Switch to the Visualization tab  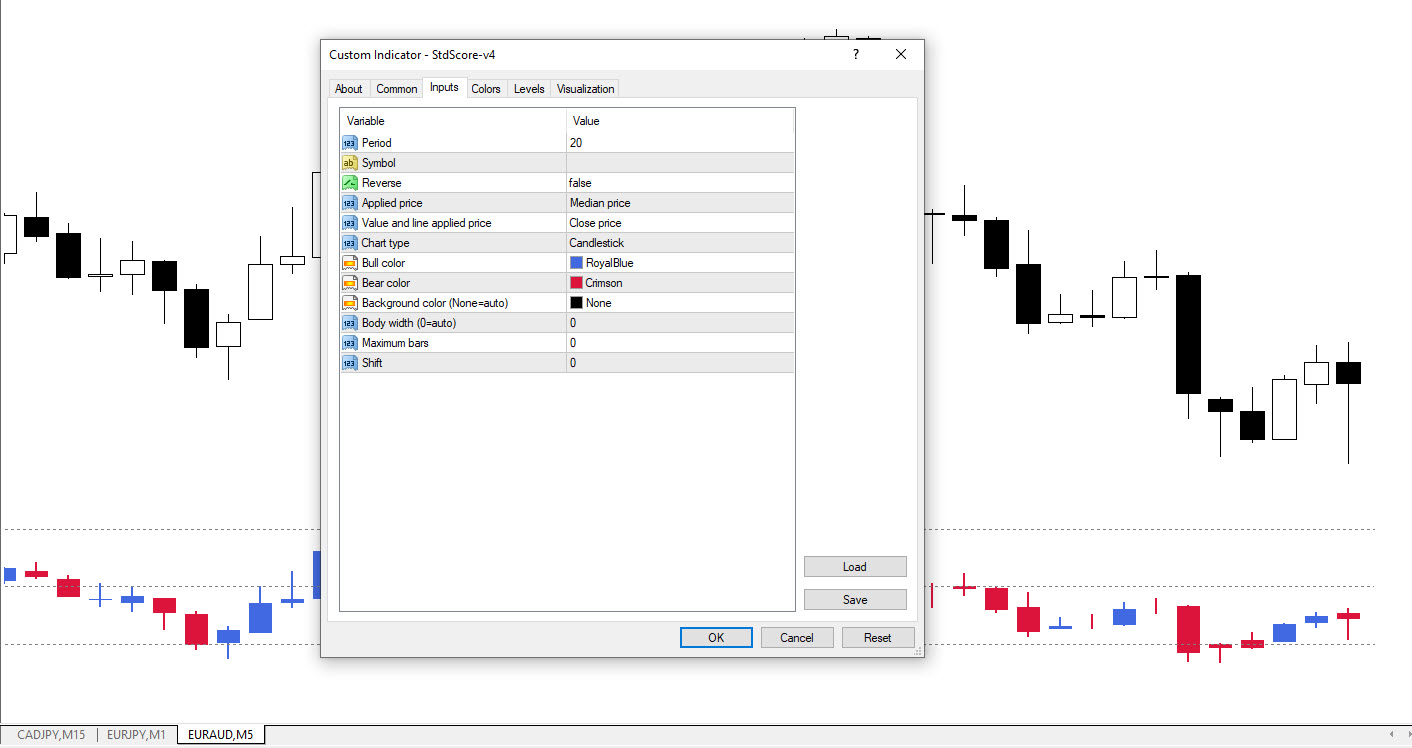coord(585,89)
